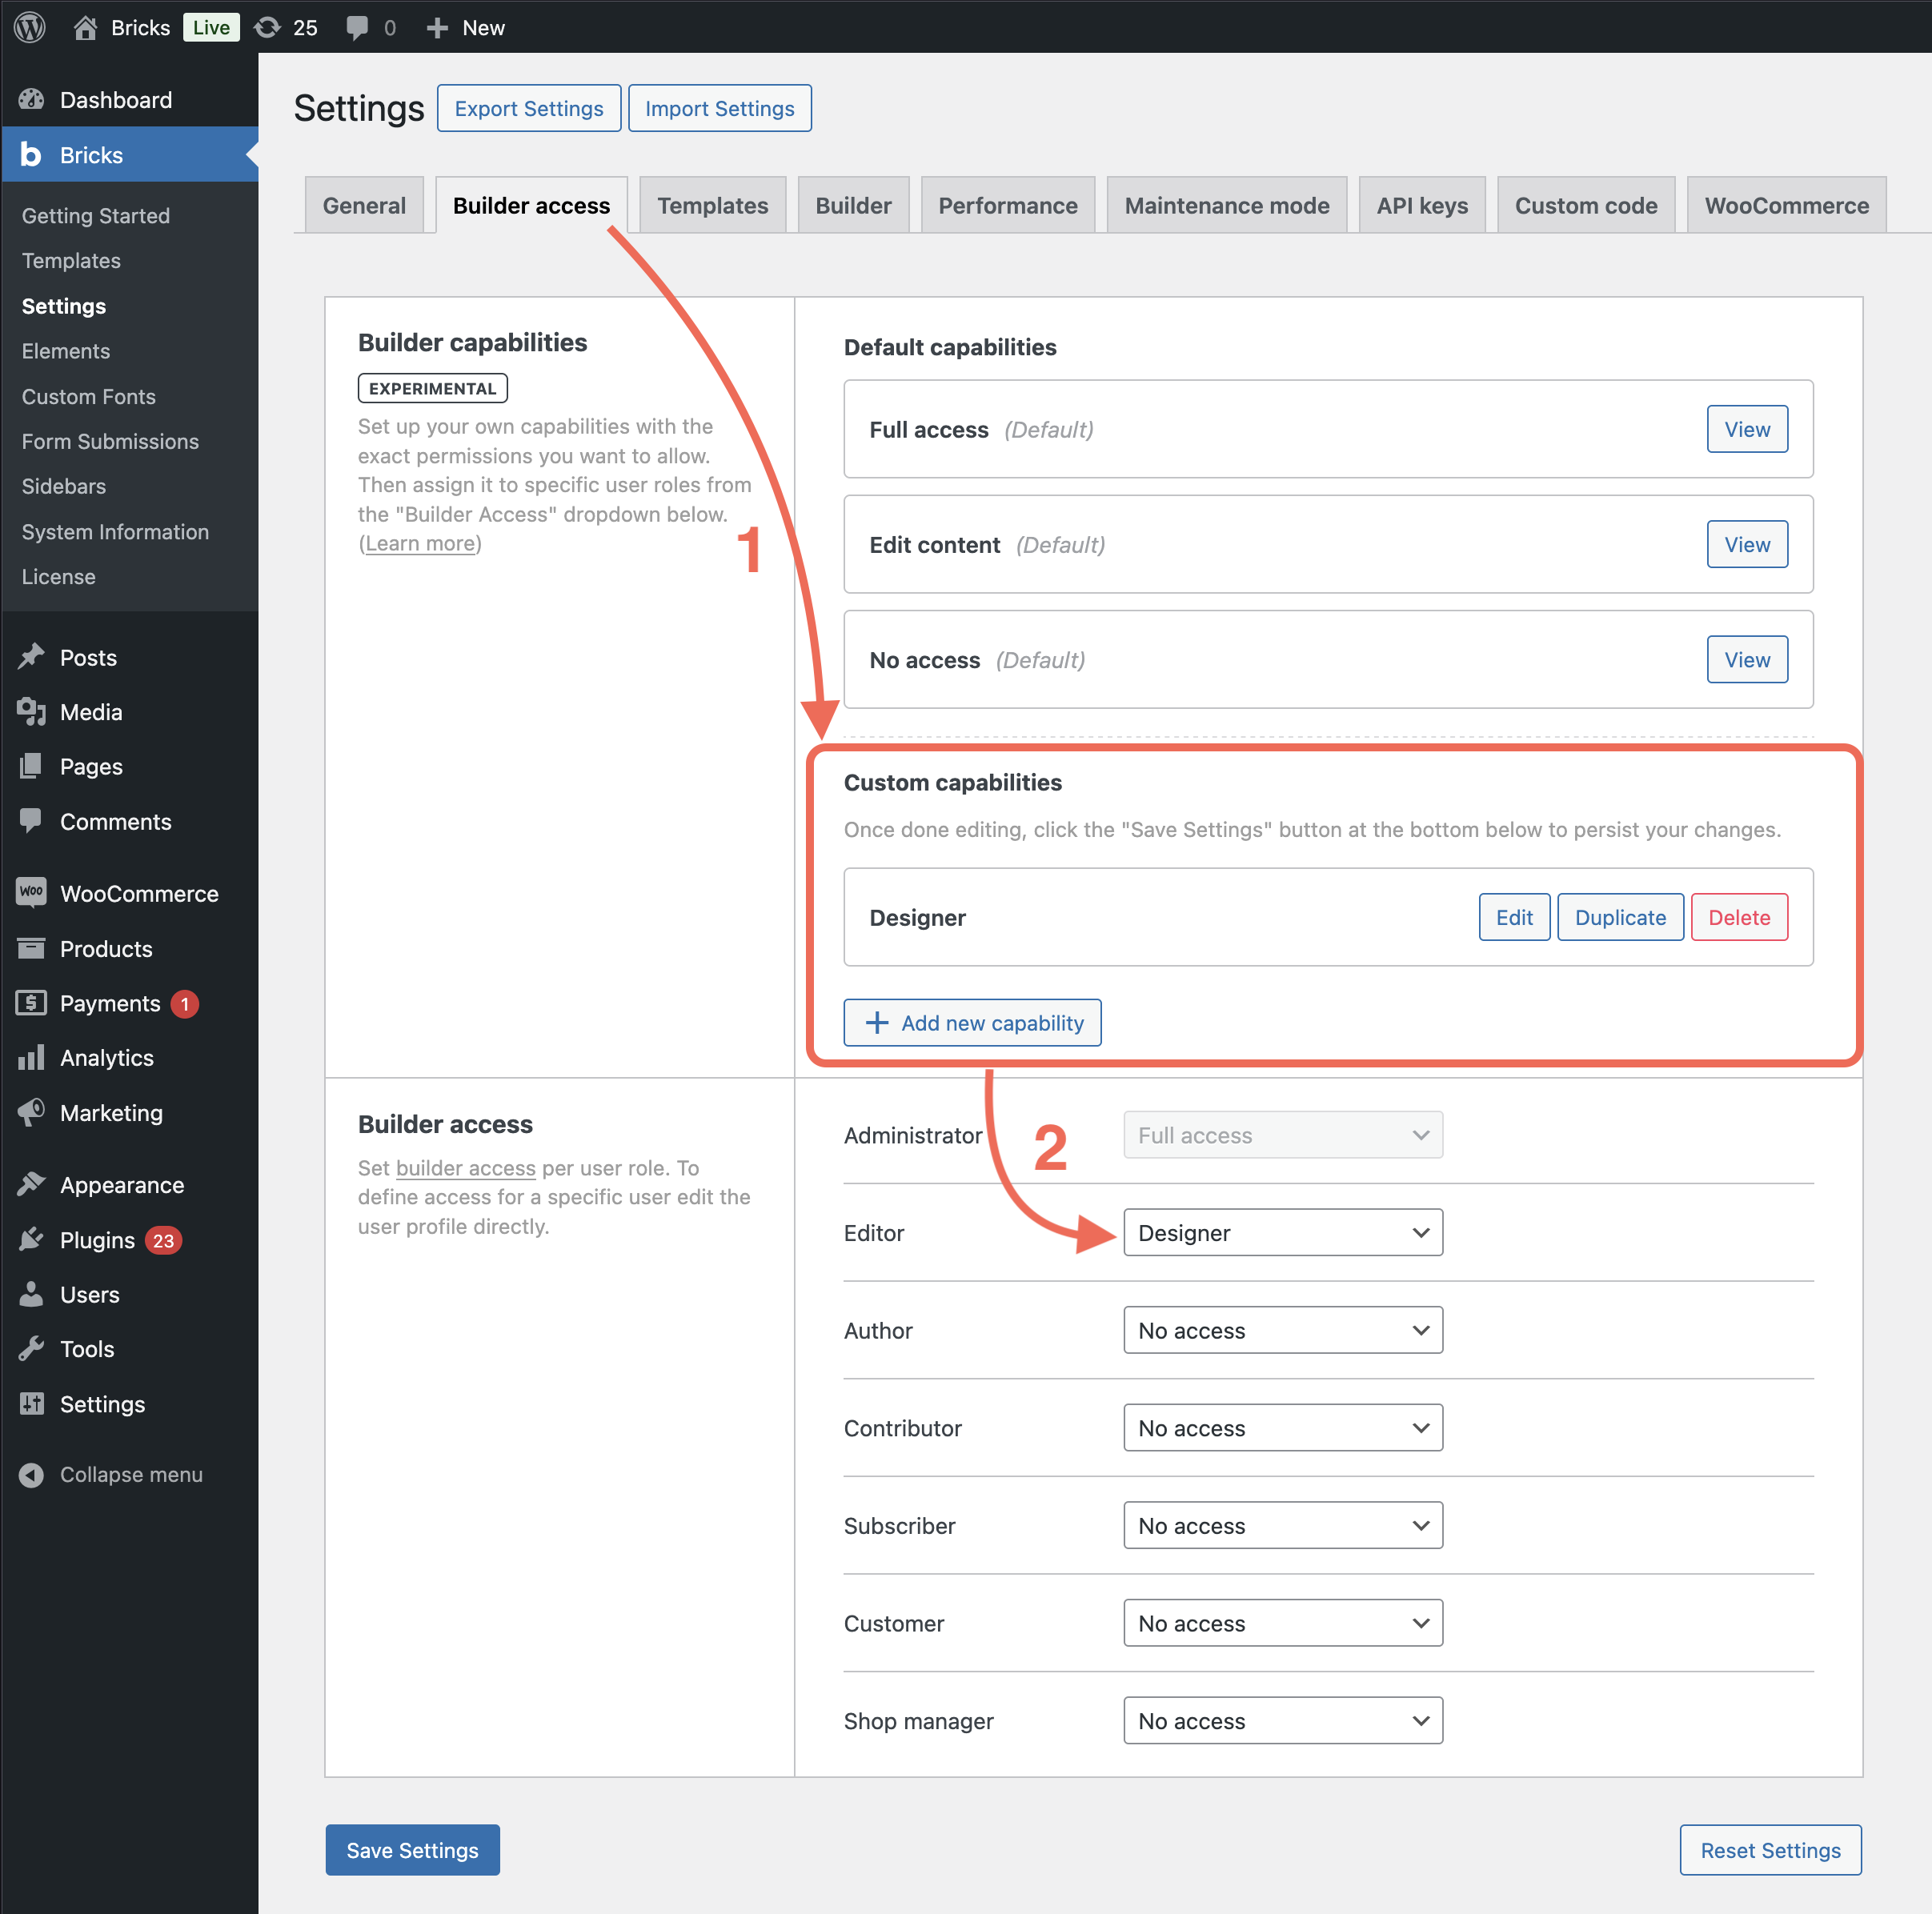Viewport: 1932px width, 1914px height.
Task: Click Add new capability button
Action: tap(972, 1022)
